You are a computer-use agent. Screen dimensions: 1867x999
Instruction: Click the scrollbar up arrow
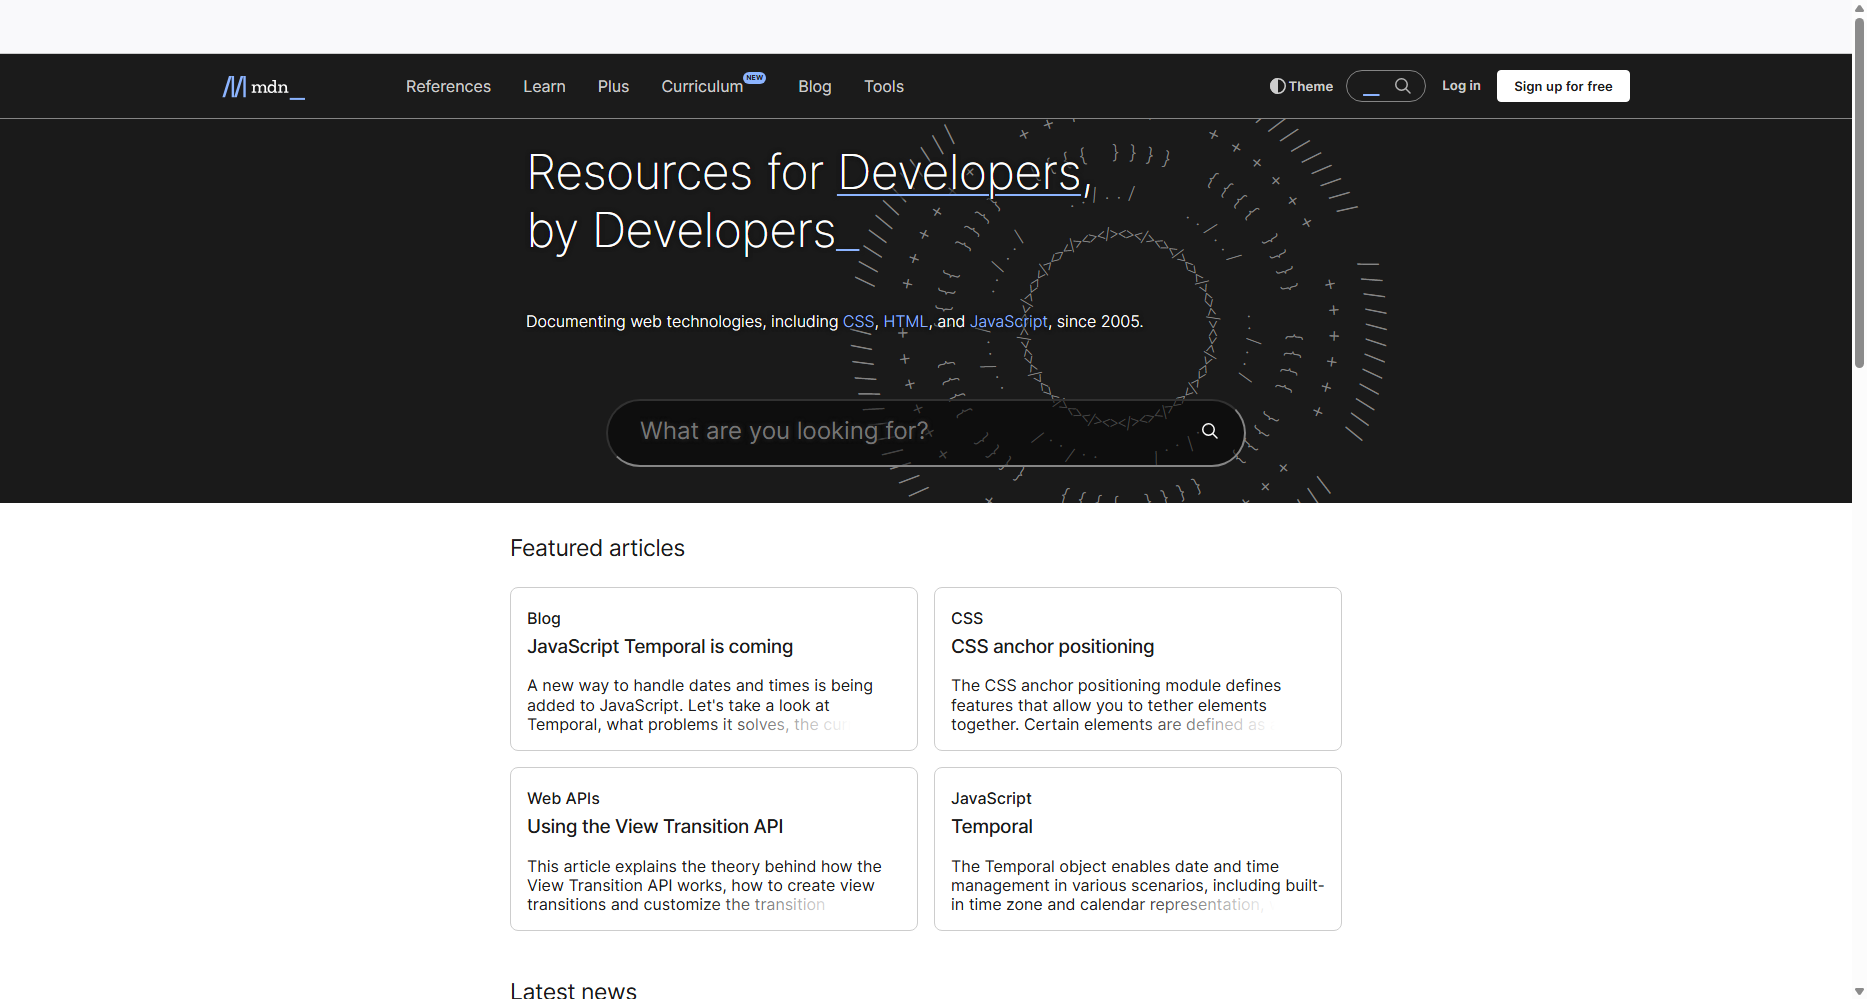1859,7
